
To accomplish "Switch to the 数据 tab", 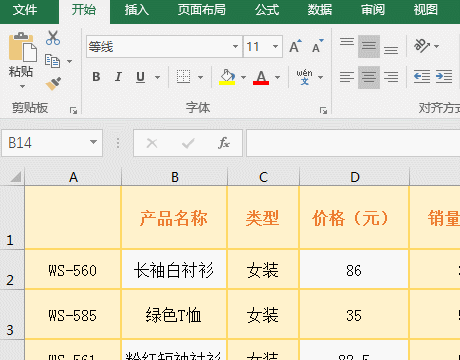I will [320, 10].
